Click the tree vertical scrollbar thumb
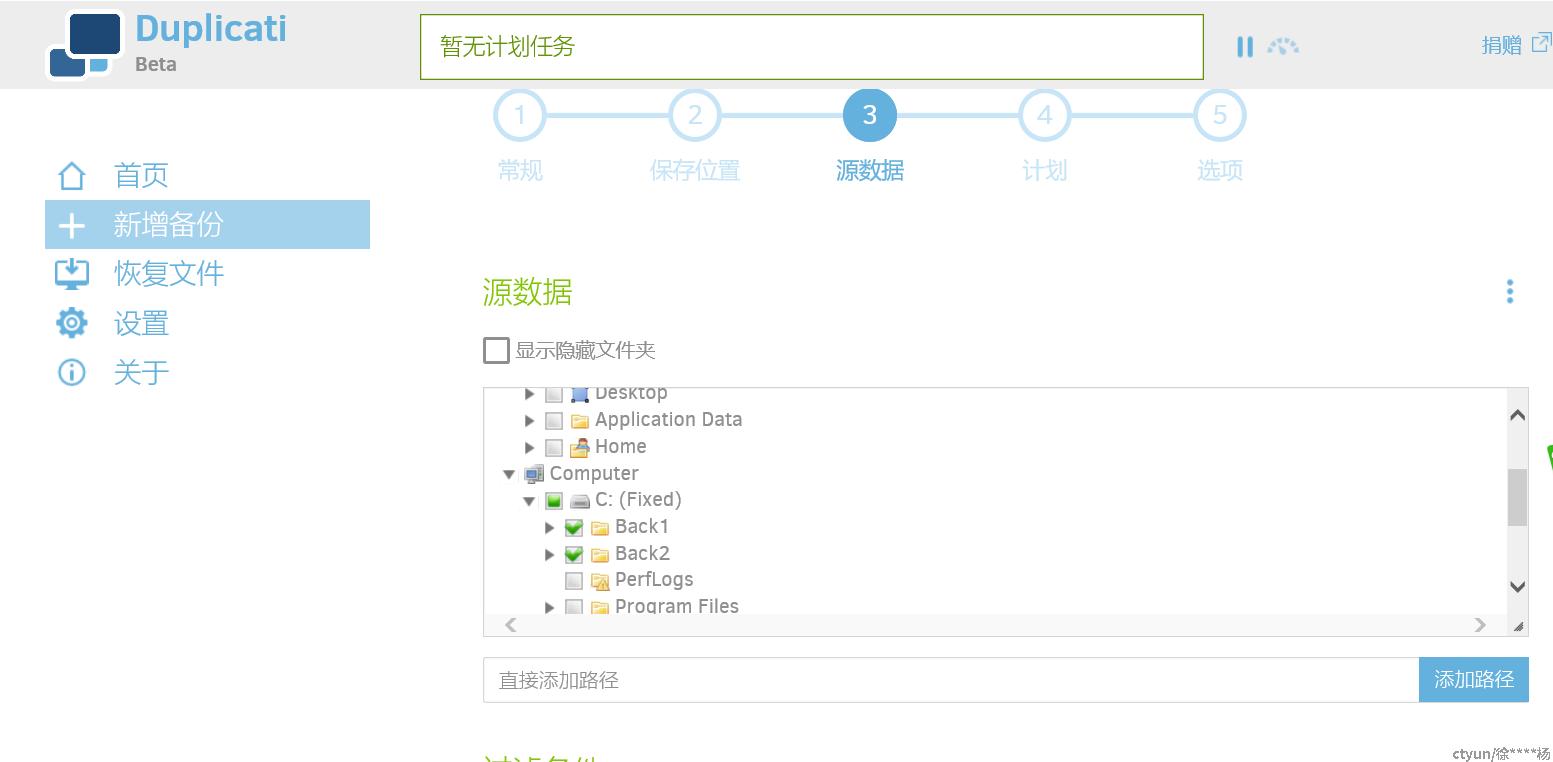The height and width of the screenshot is (762, 1553). [x=1517, y=497]
